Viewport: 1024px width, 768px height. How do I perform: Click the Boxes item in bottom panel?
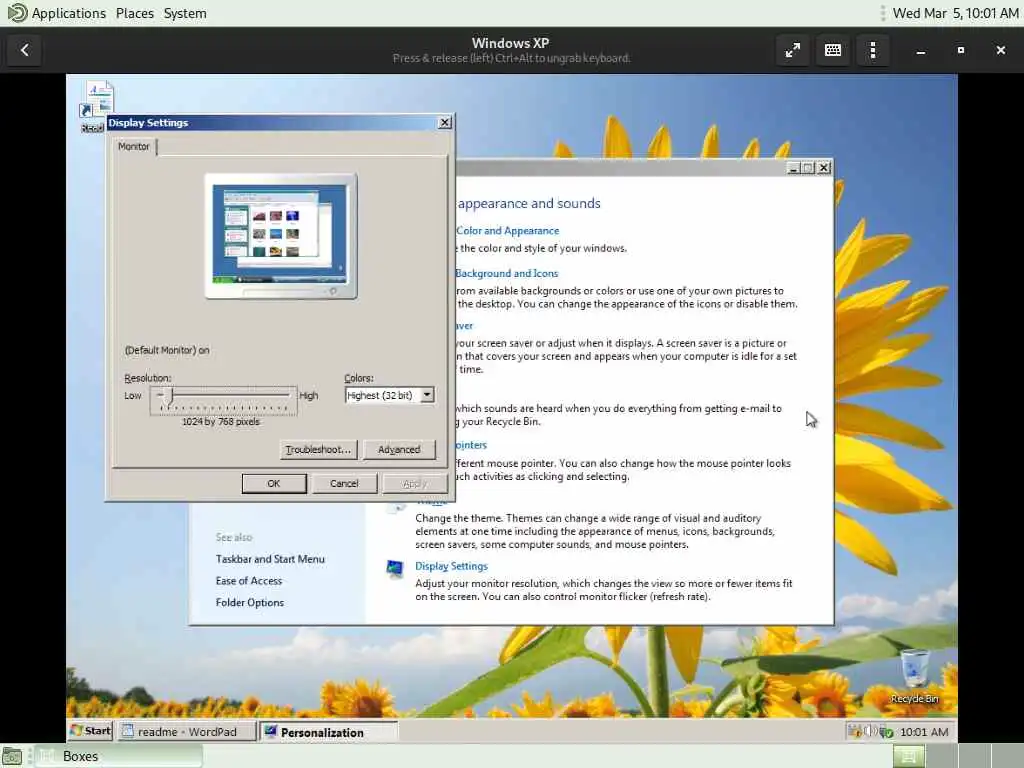pyautogui.click(x=119, y=756)
